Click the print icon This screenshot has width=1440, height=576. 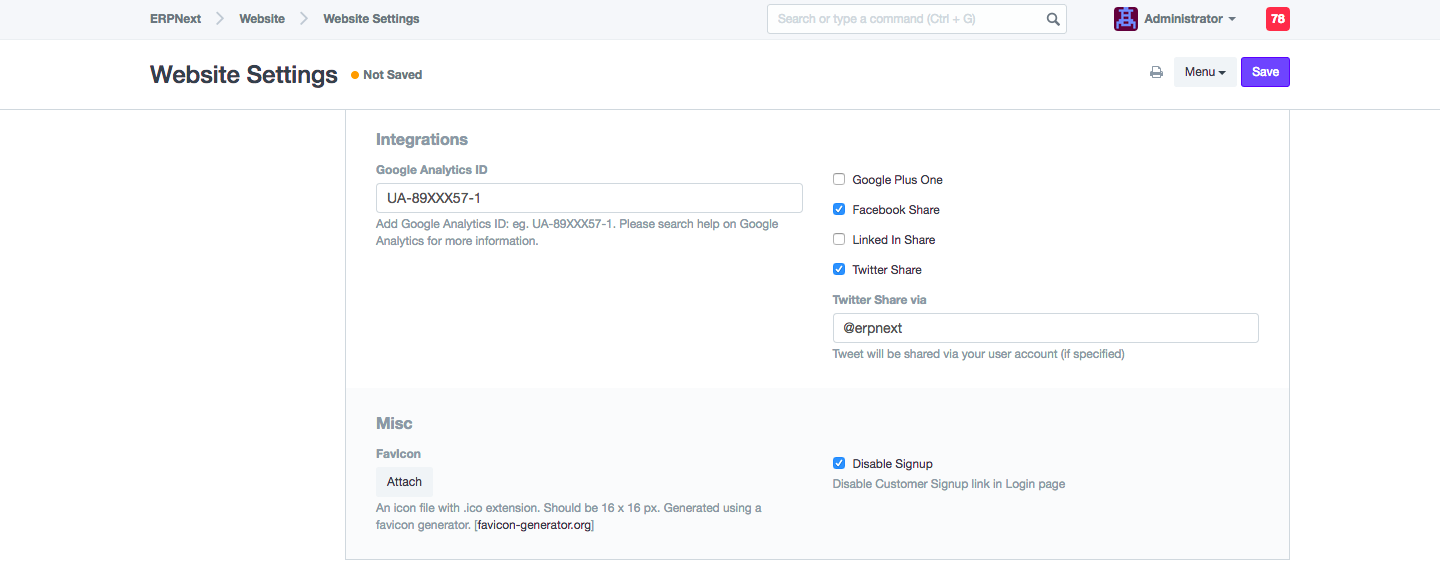point(1156,72)
